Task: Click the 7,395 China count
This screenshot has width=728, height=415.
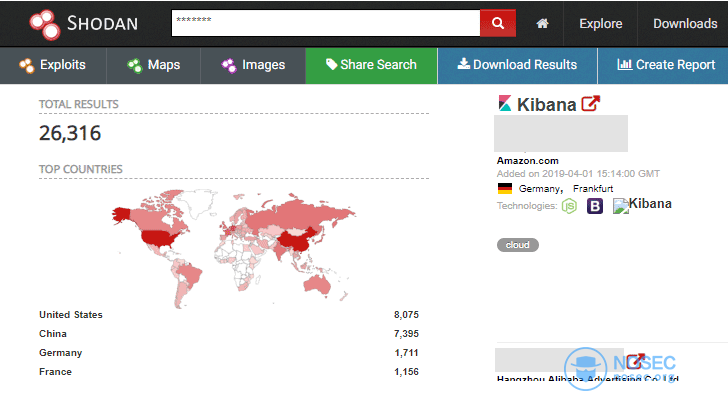Action: click(x=406, y=334)
